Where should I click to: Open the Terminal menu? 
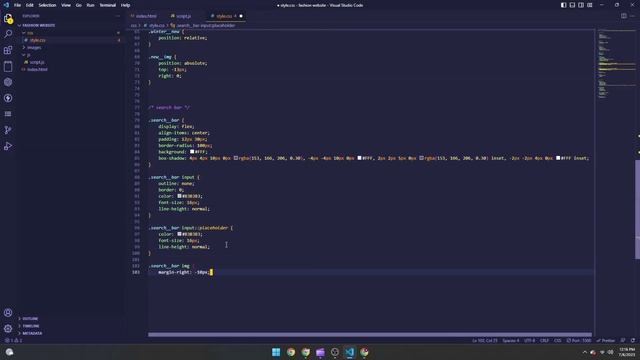coord(108,5)
